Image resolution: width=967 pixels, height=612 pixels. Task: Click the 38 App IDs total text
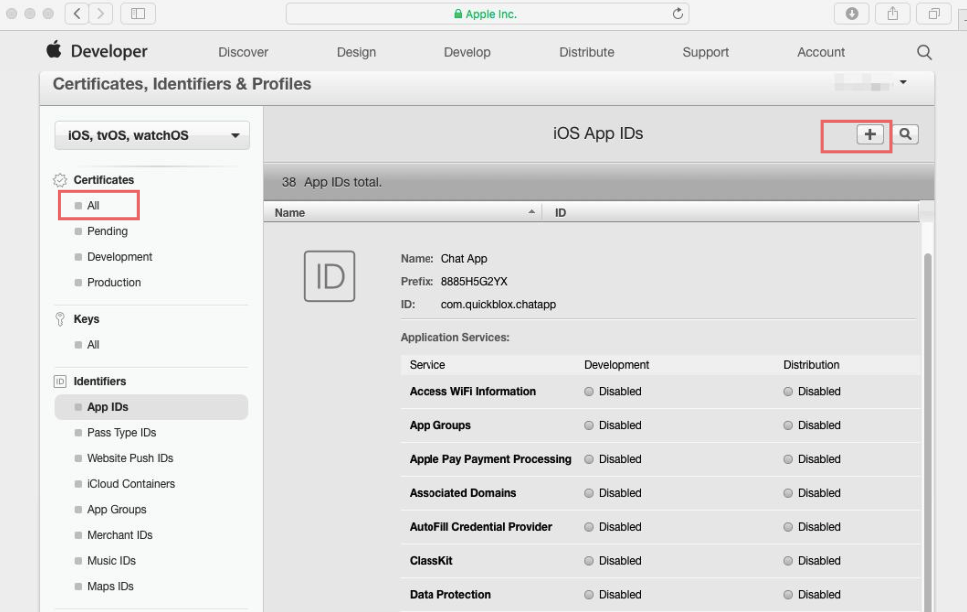click(x=332, y=183)
